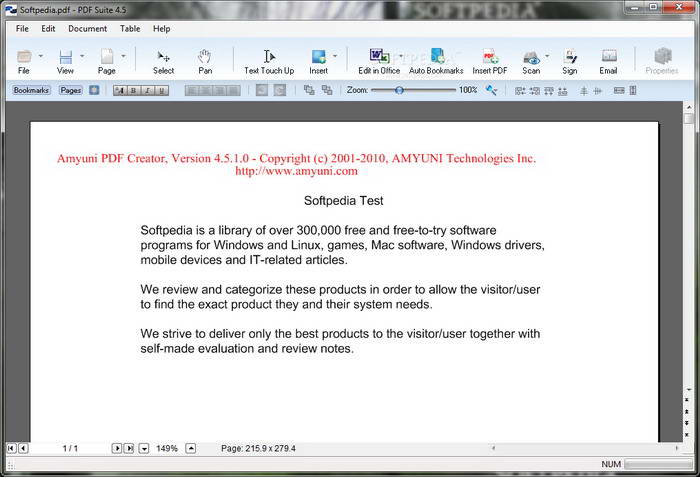
Task: Click the page size 215.9 x 279.4 text
Action: [x=258, y=448]
